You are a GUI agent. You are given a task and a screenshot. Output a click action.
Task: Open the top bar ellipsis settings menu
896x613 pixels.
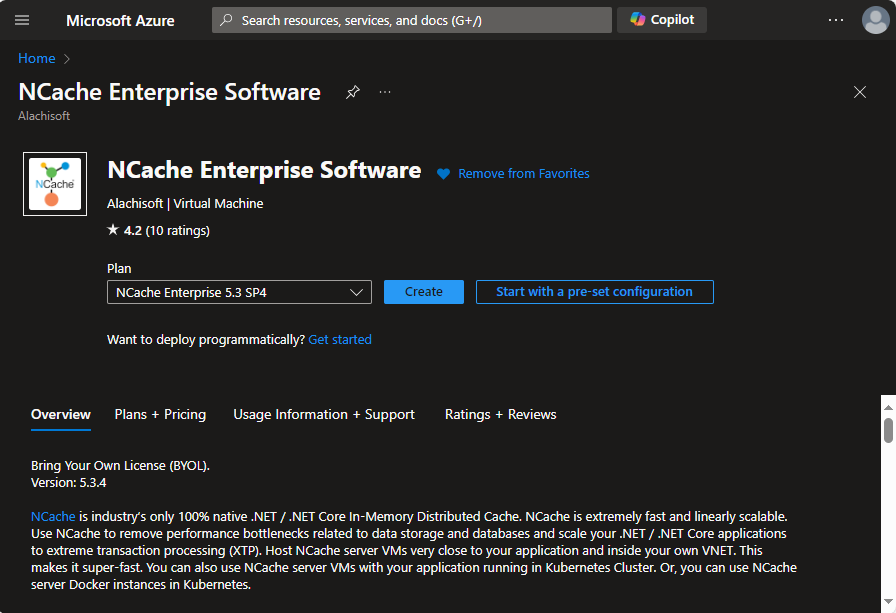[835, 20]
